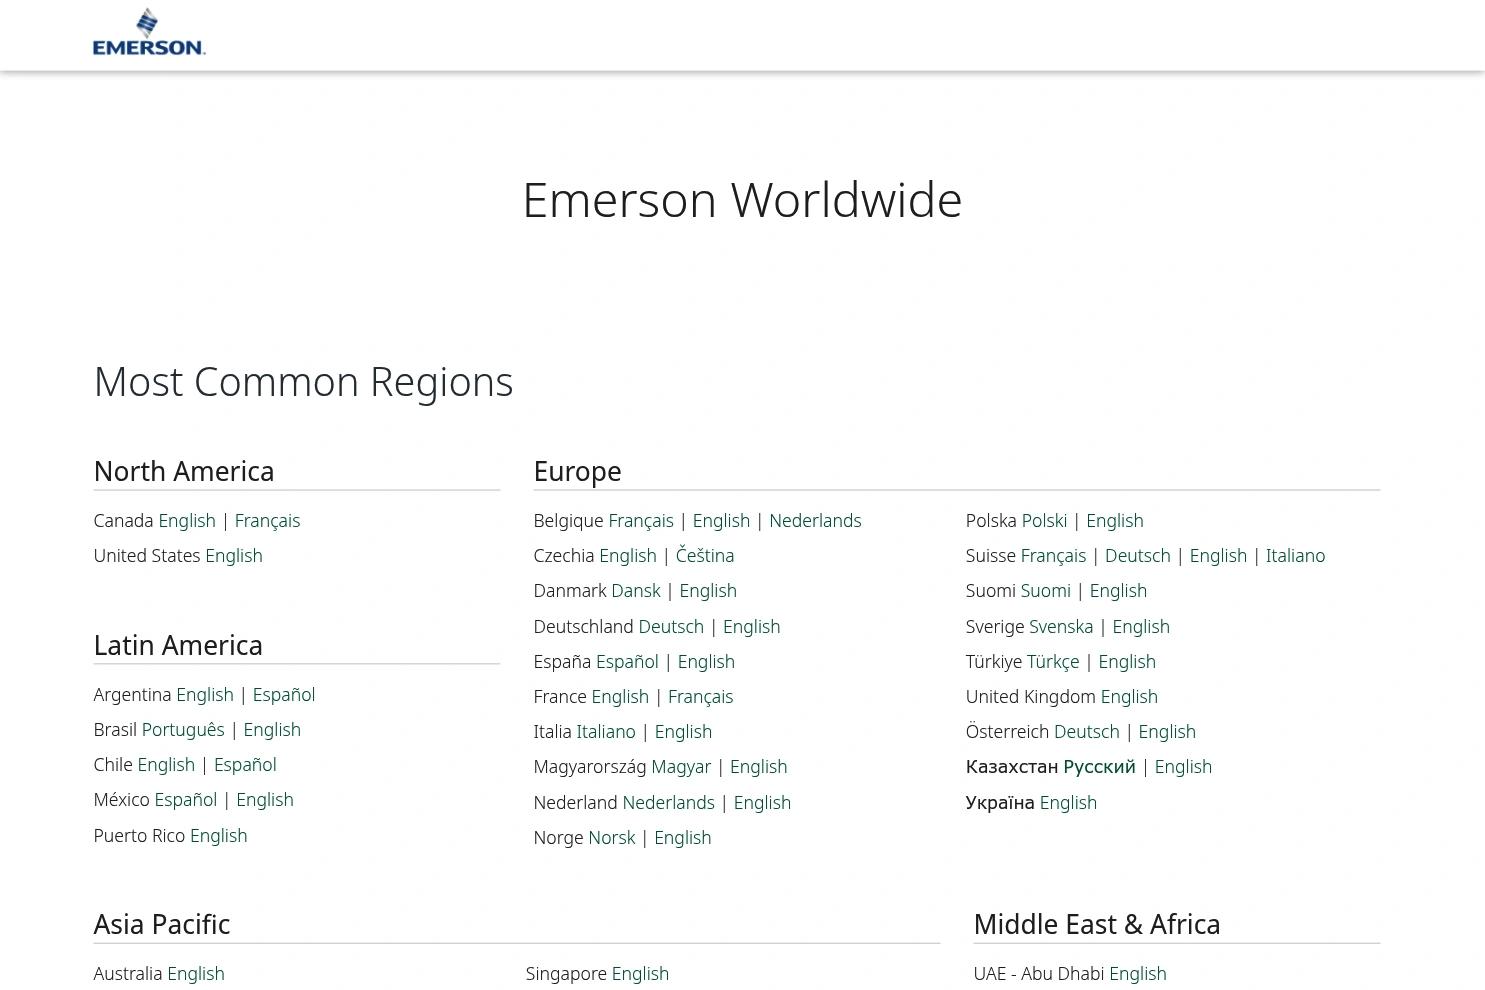Open Suisse English link
Viewport: 1485px width, 990px height.
click(1218, 555)
